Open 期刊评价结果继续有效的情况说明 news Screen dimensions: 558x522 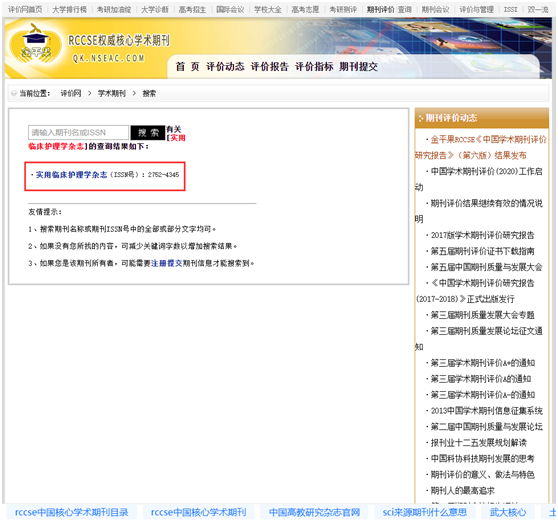[x=479, y=211]
